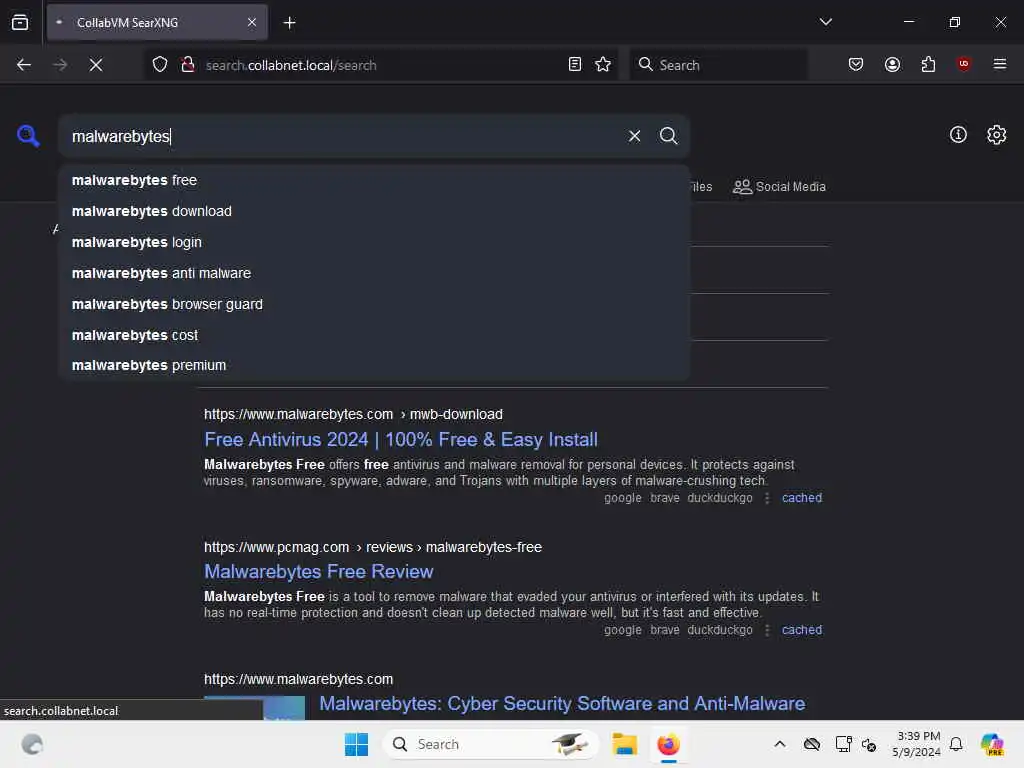Screen dimensions: 1024x768
Task: Select suggestion malwarebytes anti malware
Action: point(374,273)
